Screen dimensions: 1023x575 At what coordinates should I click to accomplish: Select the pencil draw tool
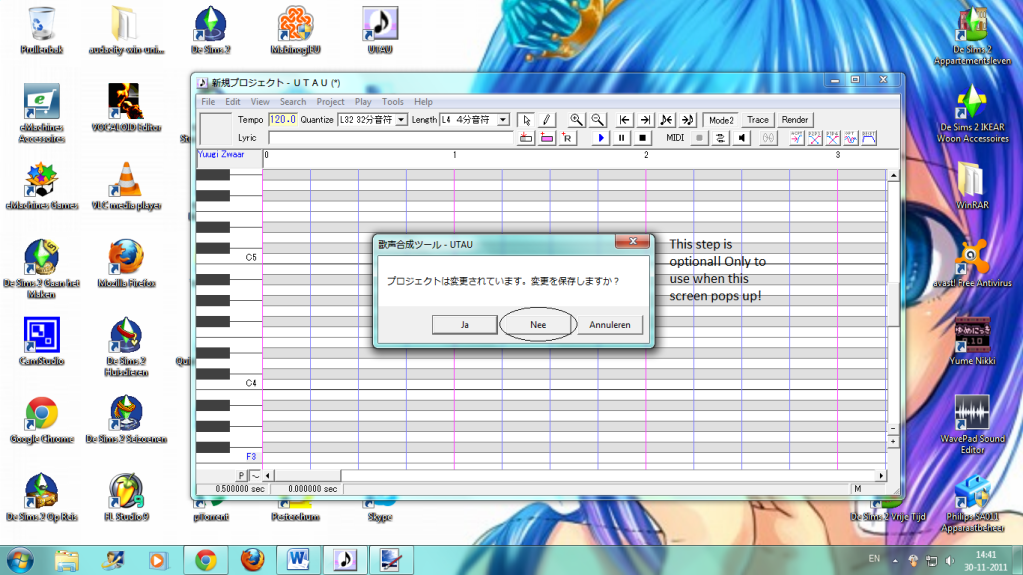coord(546,120)
